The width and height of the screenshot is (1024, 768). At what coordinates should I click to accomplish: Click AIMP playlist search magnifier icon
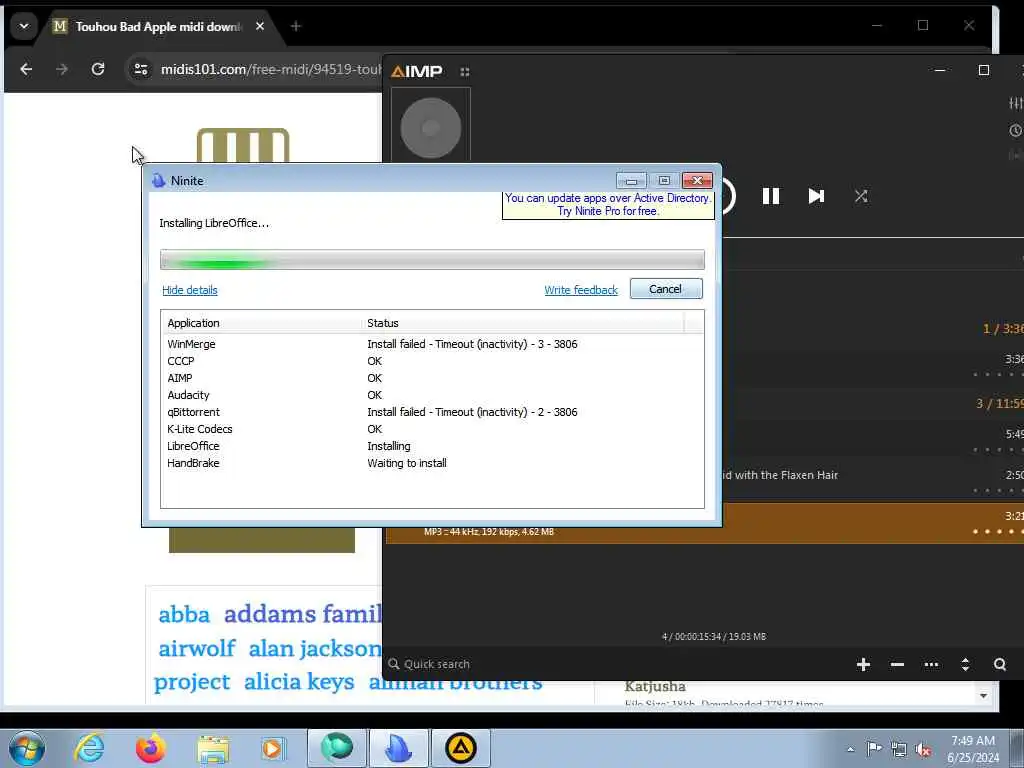(x=1000, y=664)
